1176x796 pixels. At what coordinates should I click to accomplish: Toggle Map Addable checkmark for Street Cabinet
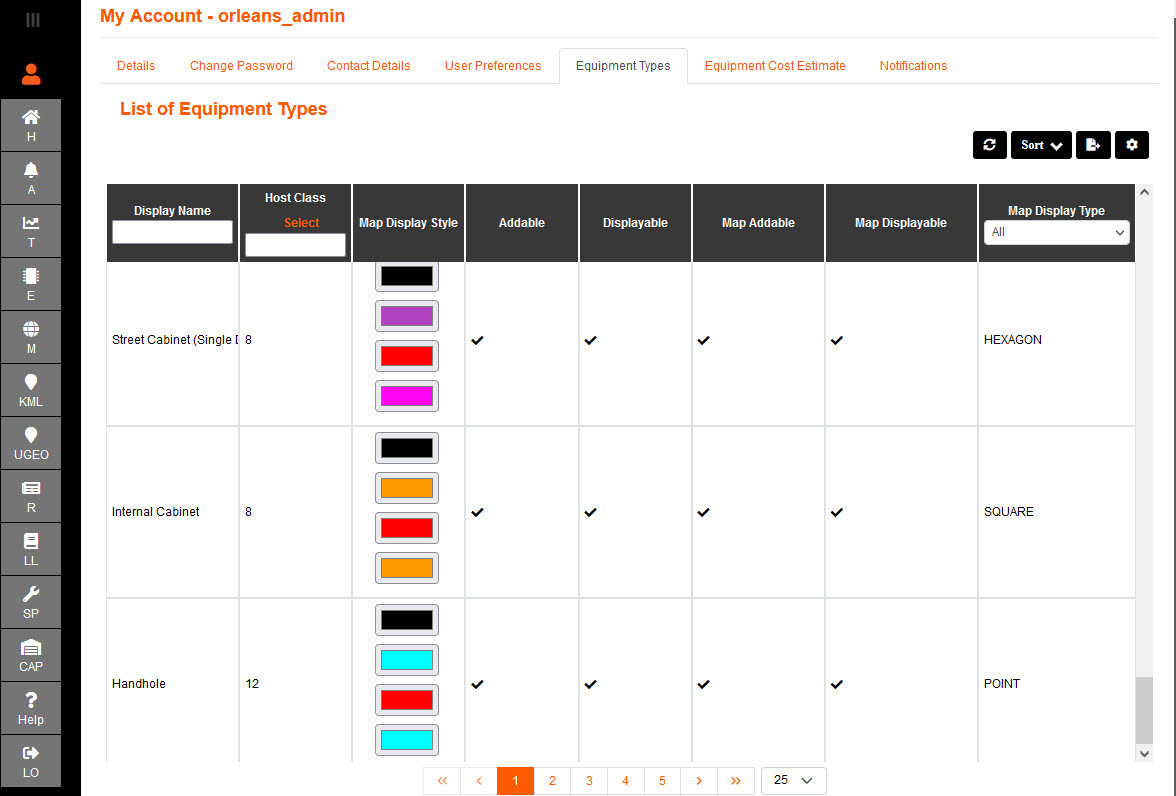(703, 340)
